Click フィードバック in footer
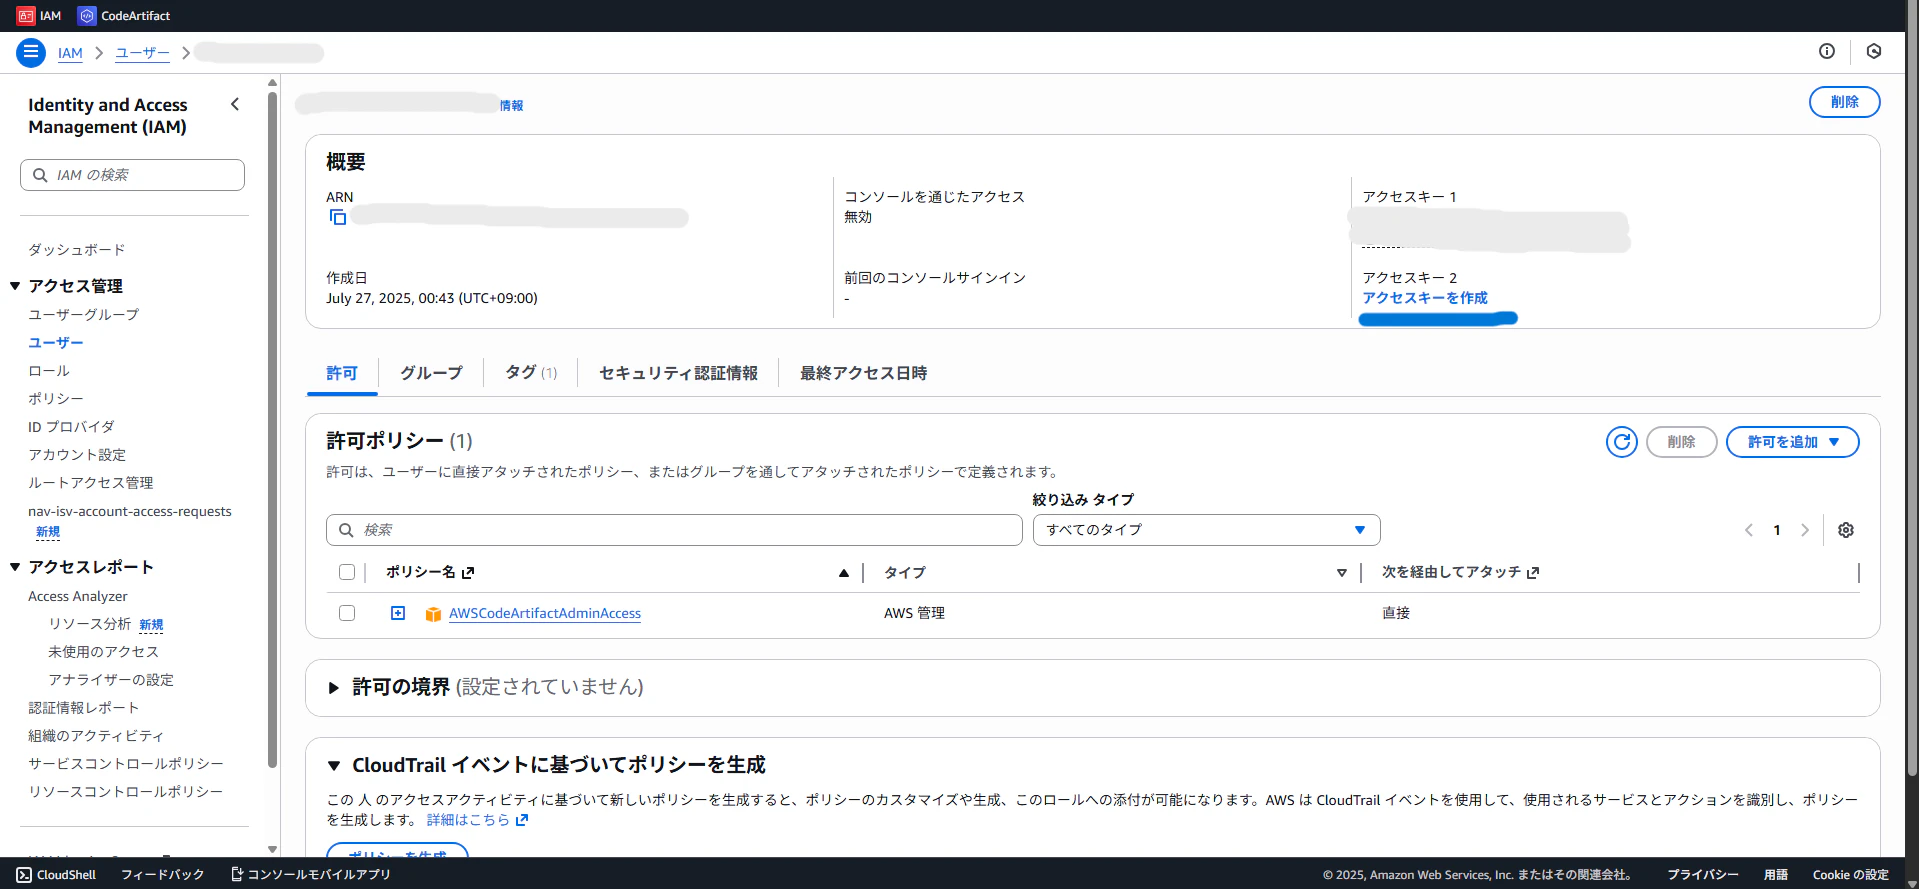Screen dimensions: 1919x889 (x=163, y=875)
